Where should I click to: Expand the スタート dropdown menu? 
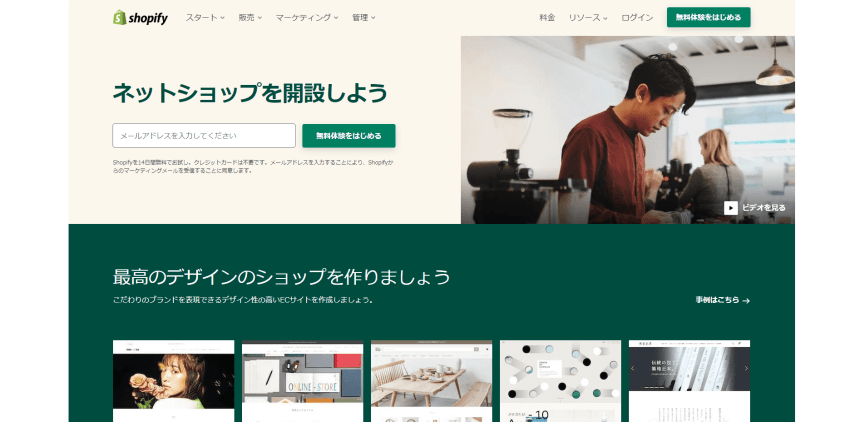tap(205, 18)
